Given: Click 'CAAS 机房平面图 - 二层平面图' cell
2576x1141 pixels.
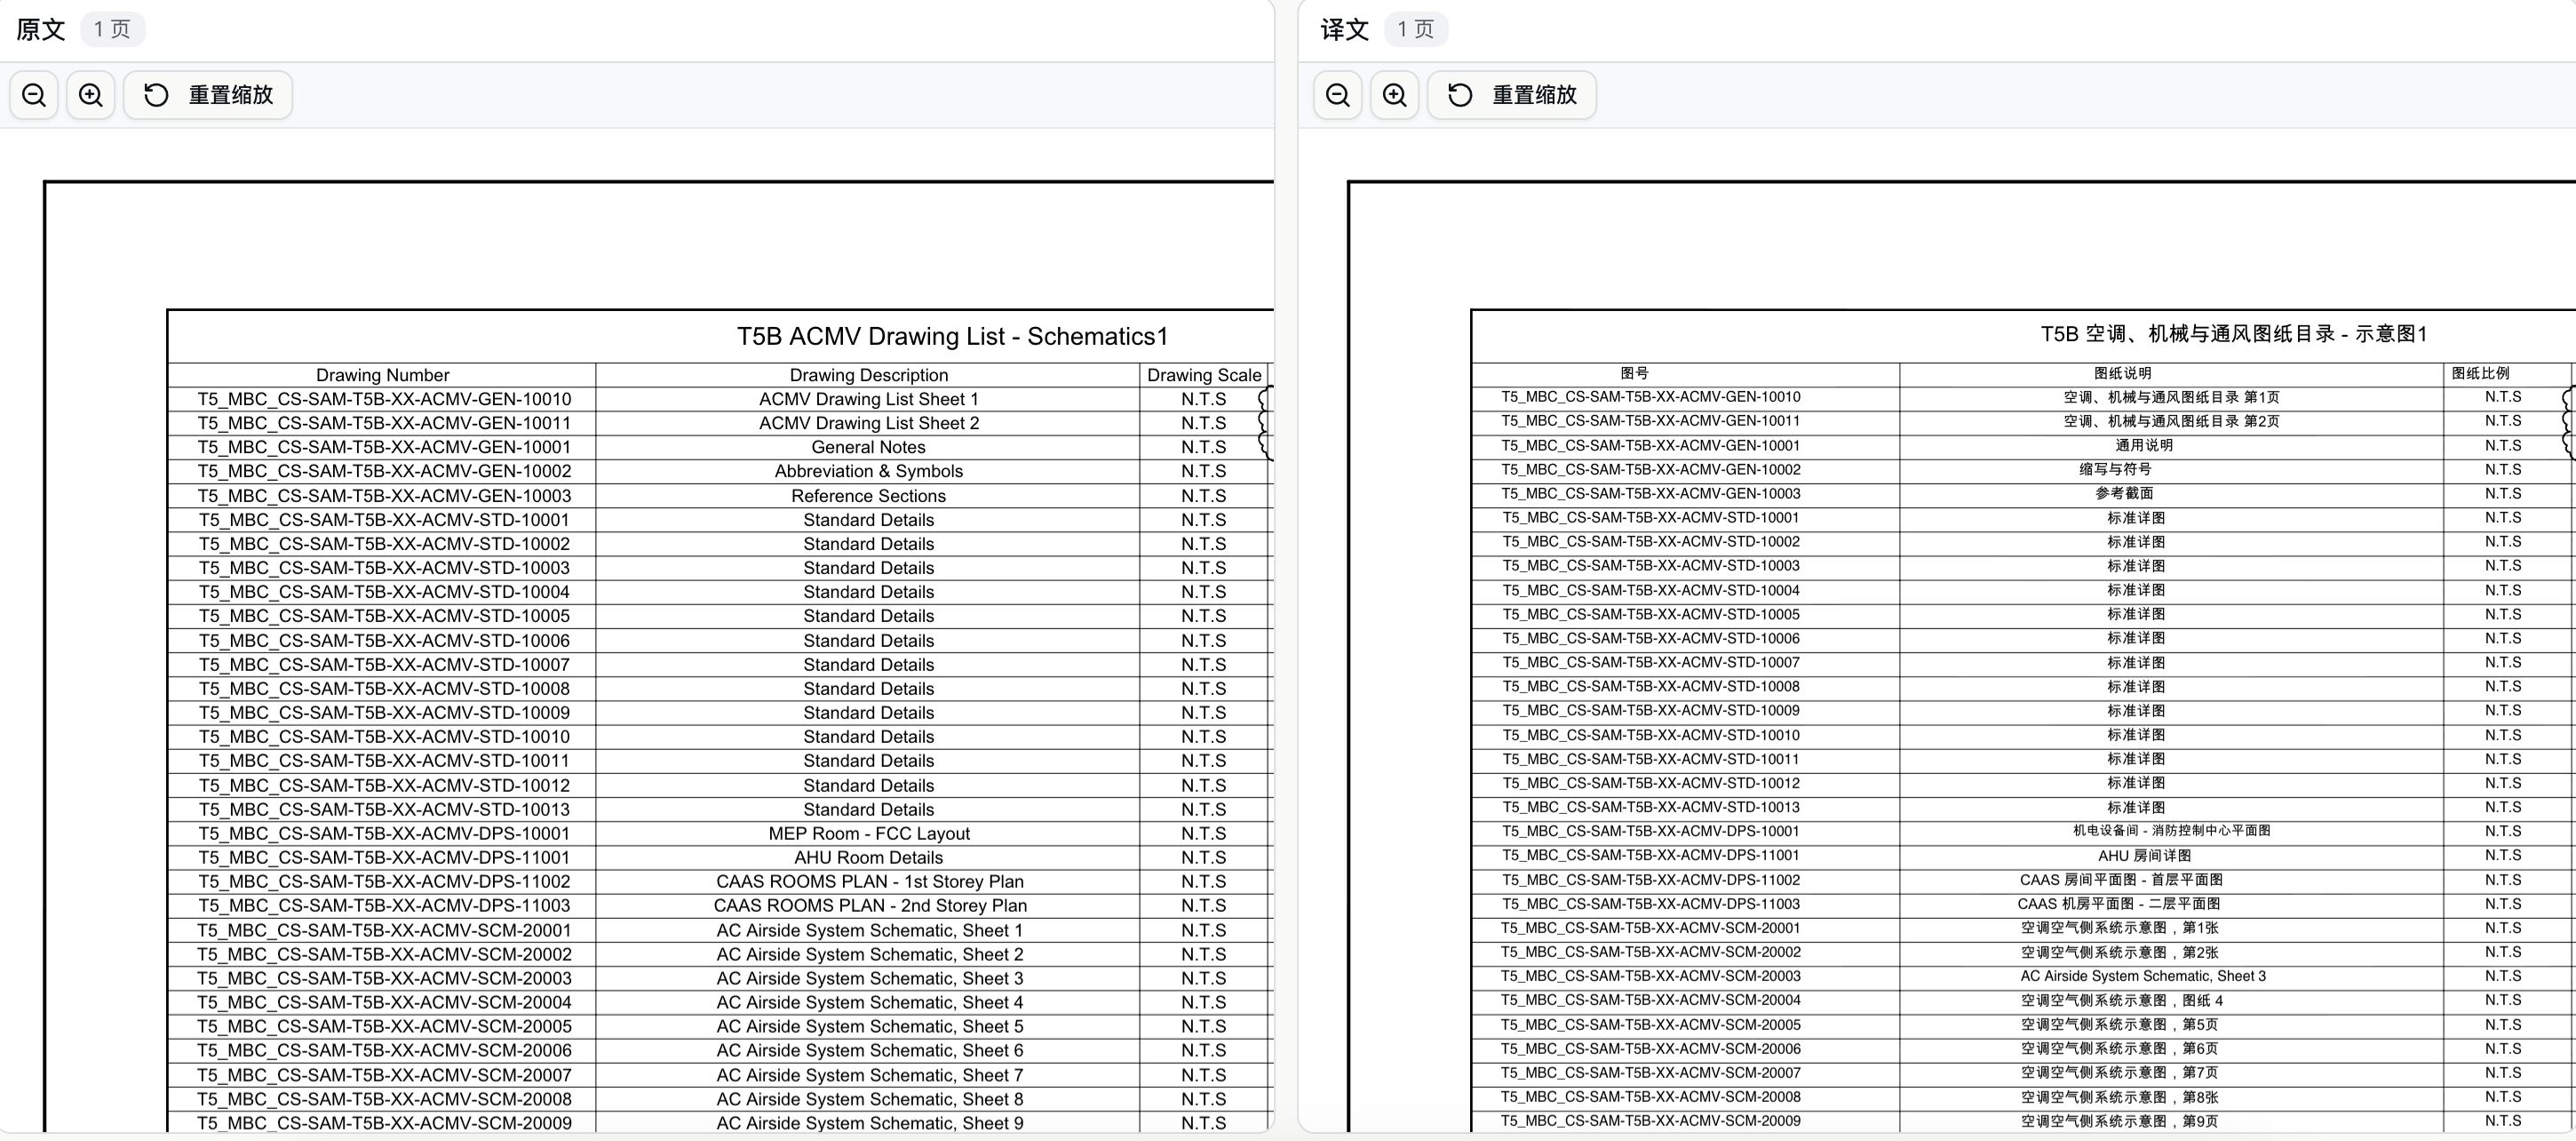Looking at the screenshot, I should 2119,904.
